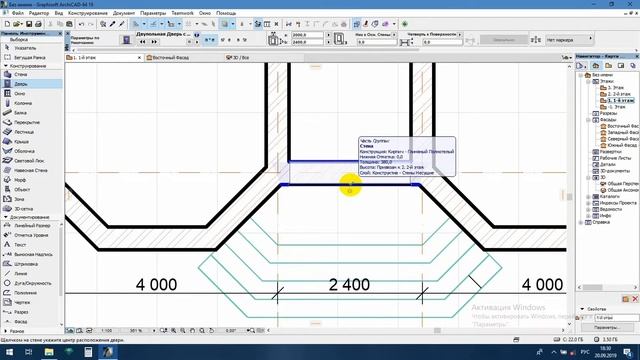This screenshot has width=640, height=360.
Task: Expand the Справка node in Navigator
Action: click(581, 222)
